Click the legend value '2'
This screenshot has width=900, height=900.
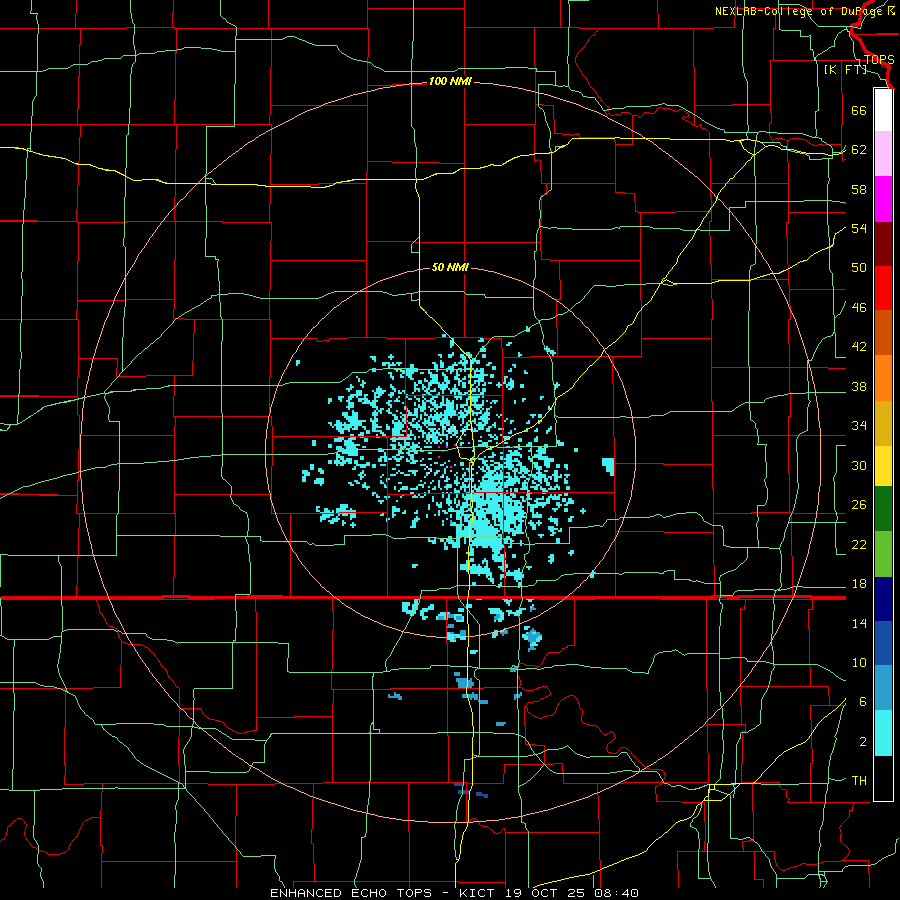pyautogui.click(x=863, y=742)
